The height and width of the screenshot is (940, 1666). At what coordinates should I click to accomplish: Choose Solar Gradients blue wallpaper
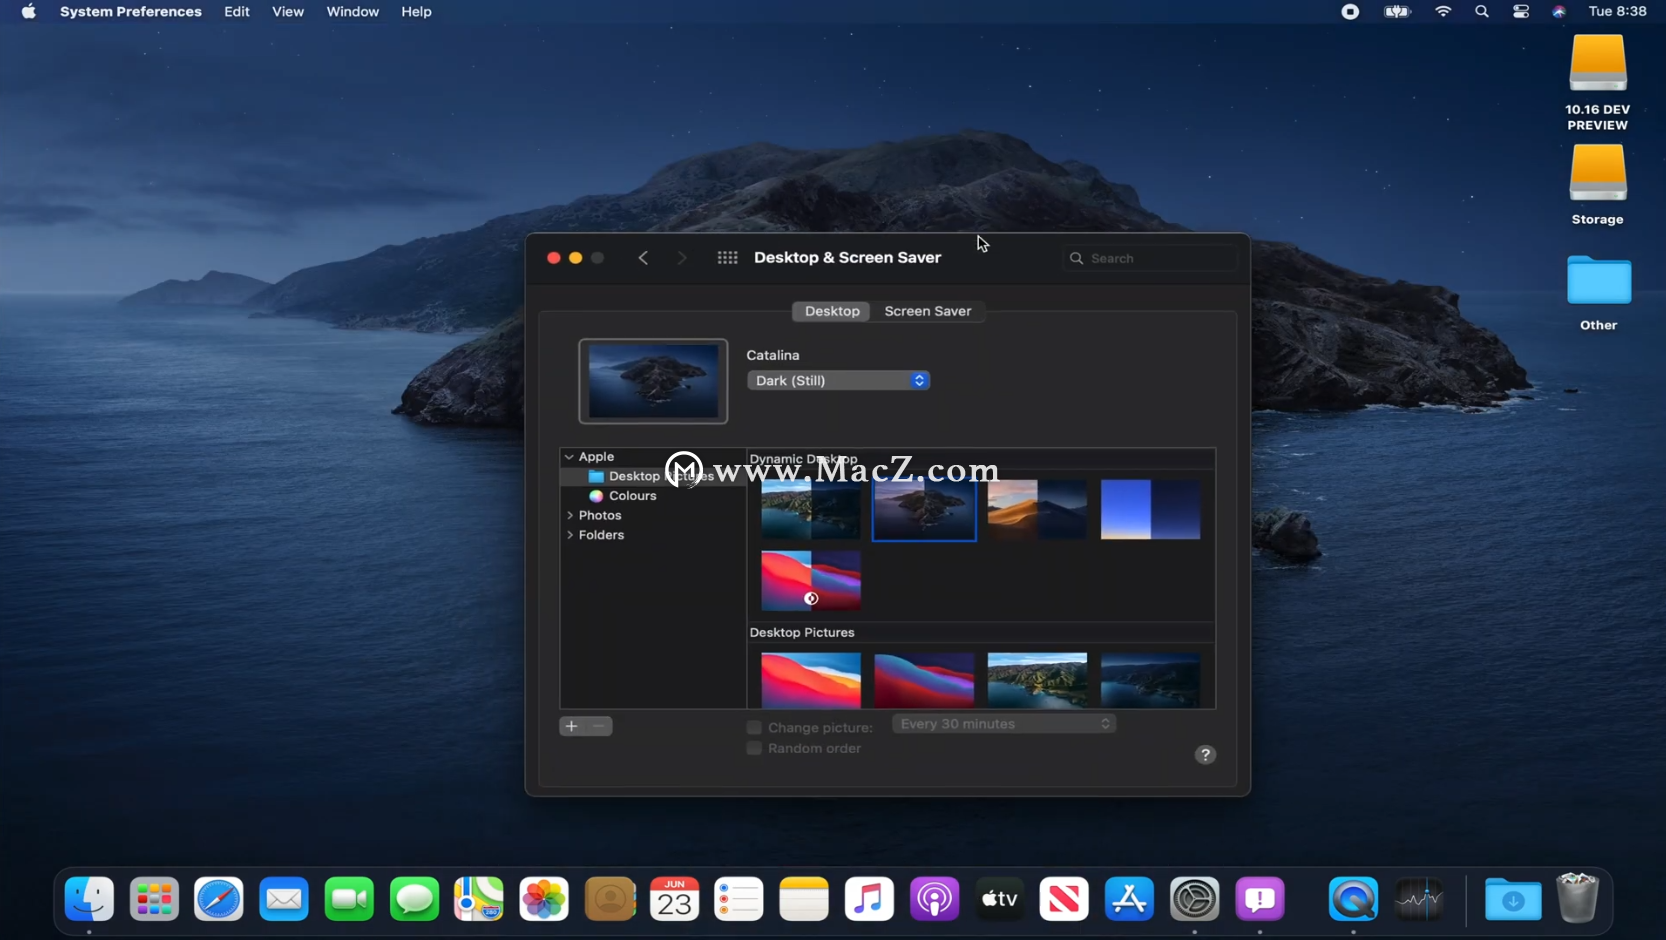click(x=1150, y=510)
